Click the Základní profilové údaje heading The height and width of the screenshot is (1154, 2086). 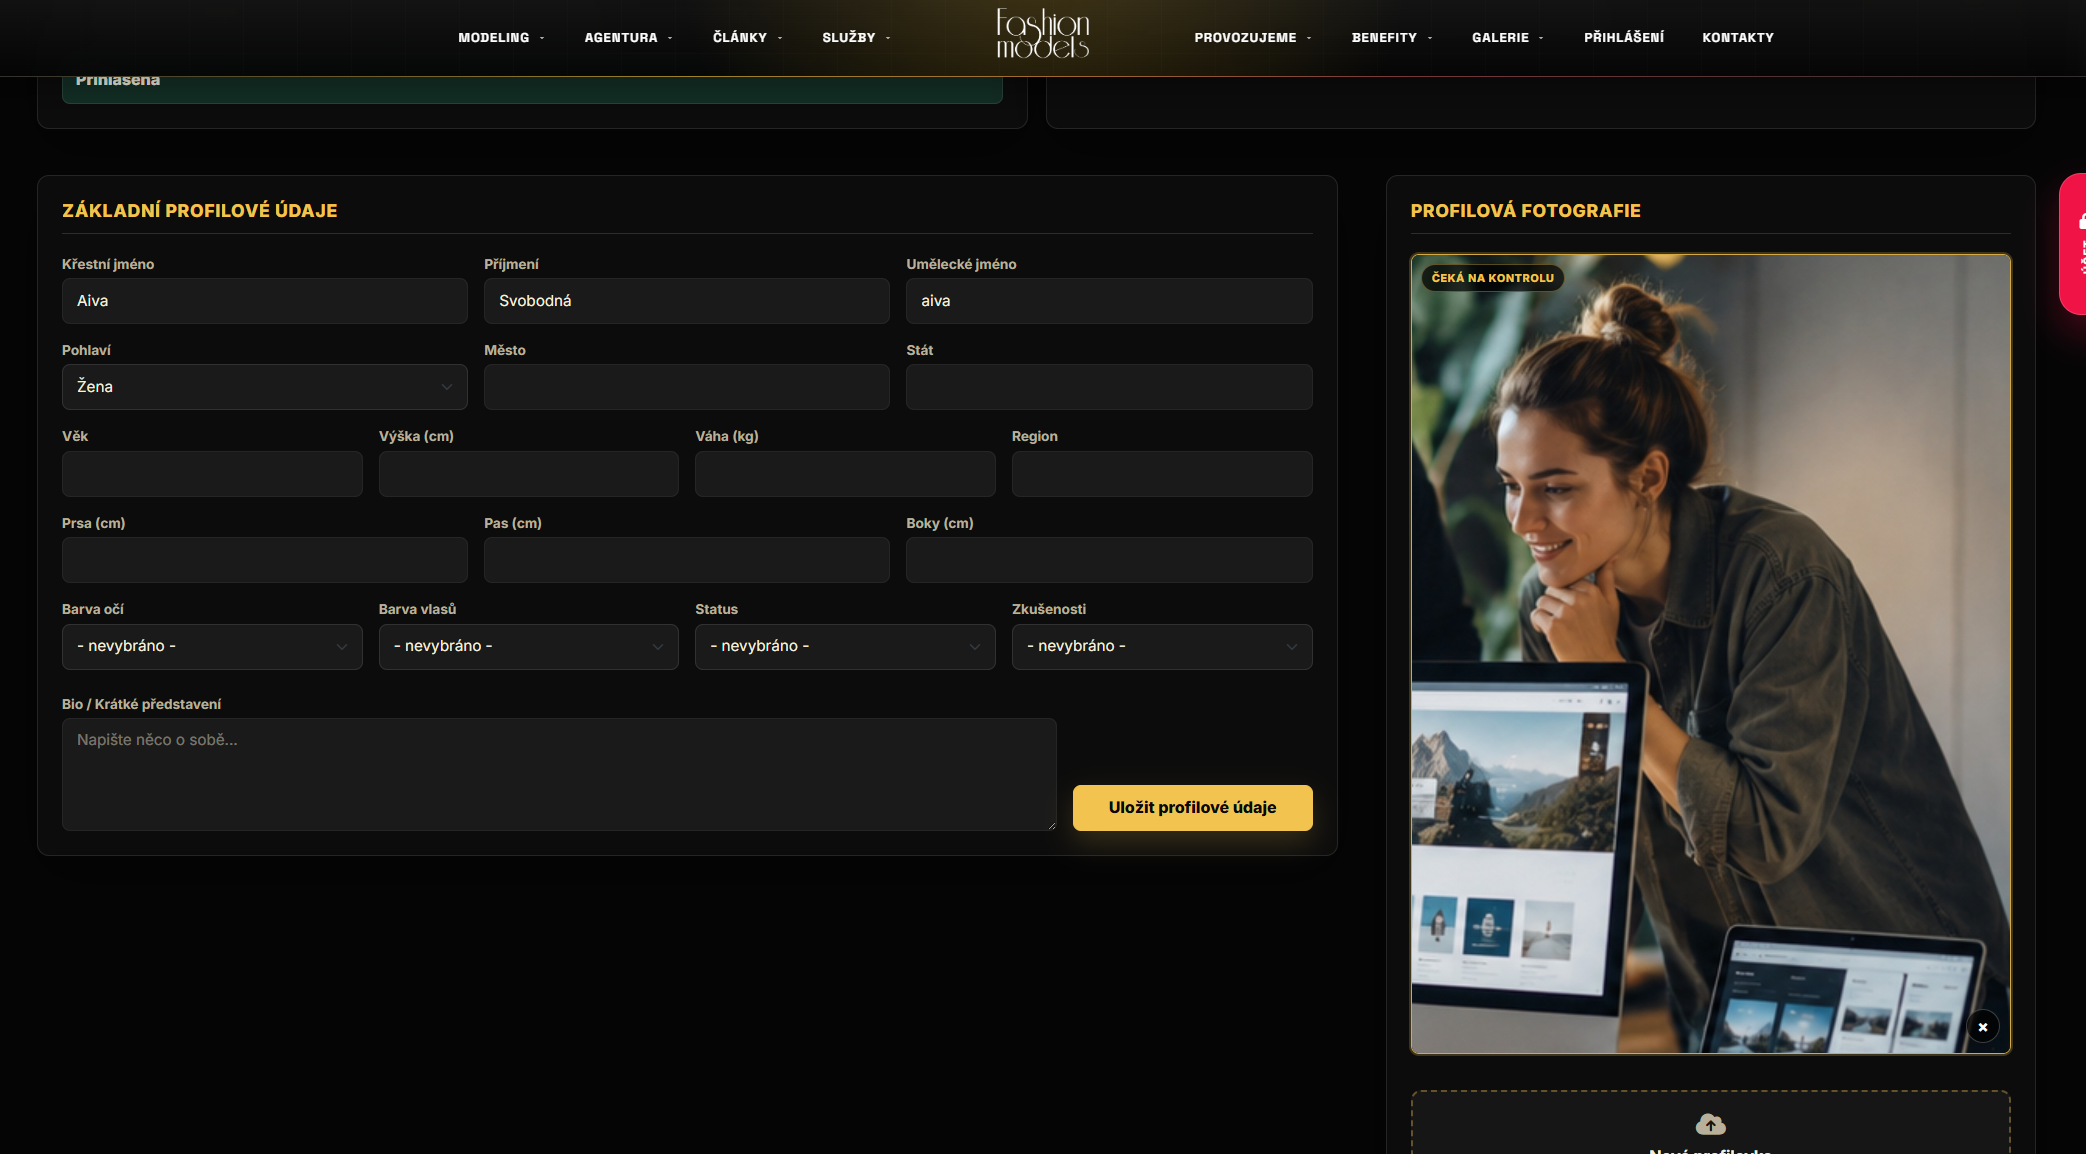pos(200,211)
